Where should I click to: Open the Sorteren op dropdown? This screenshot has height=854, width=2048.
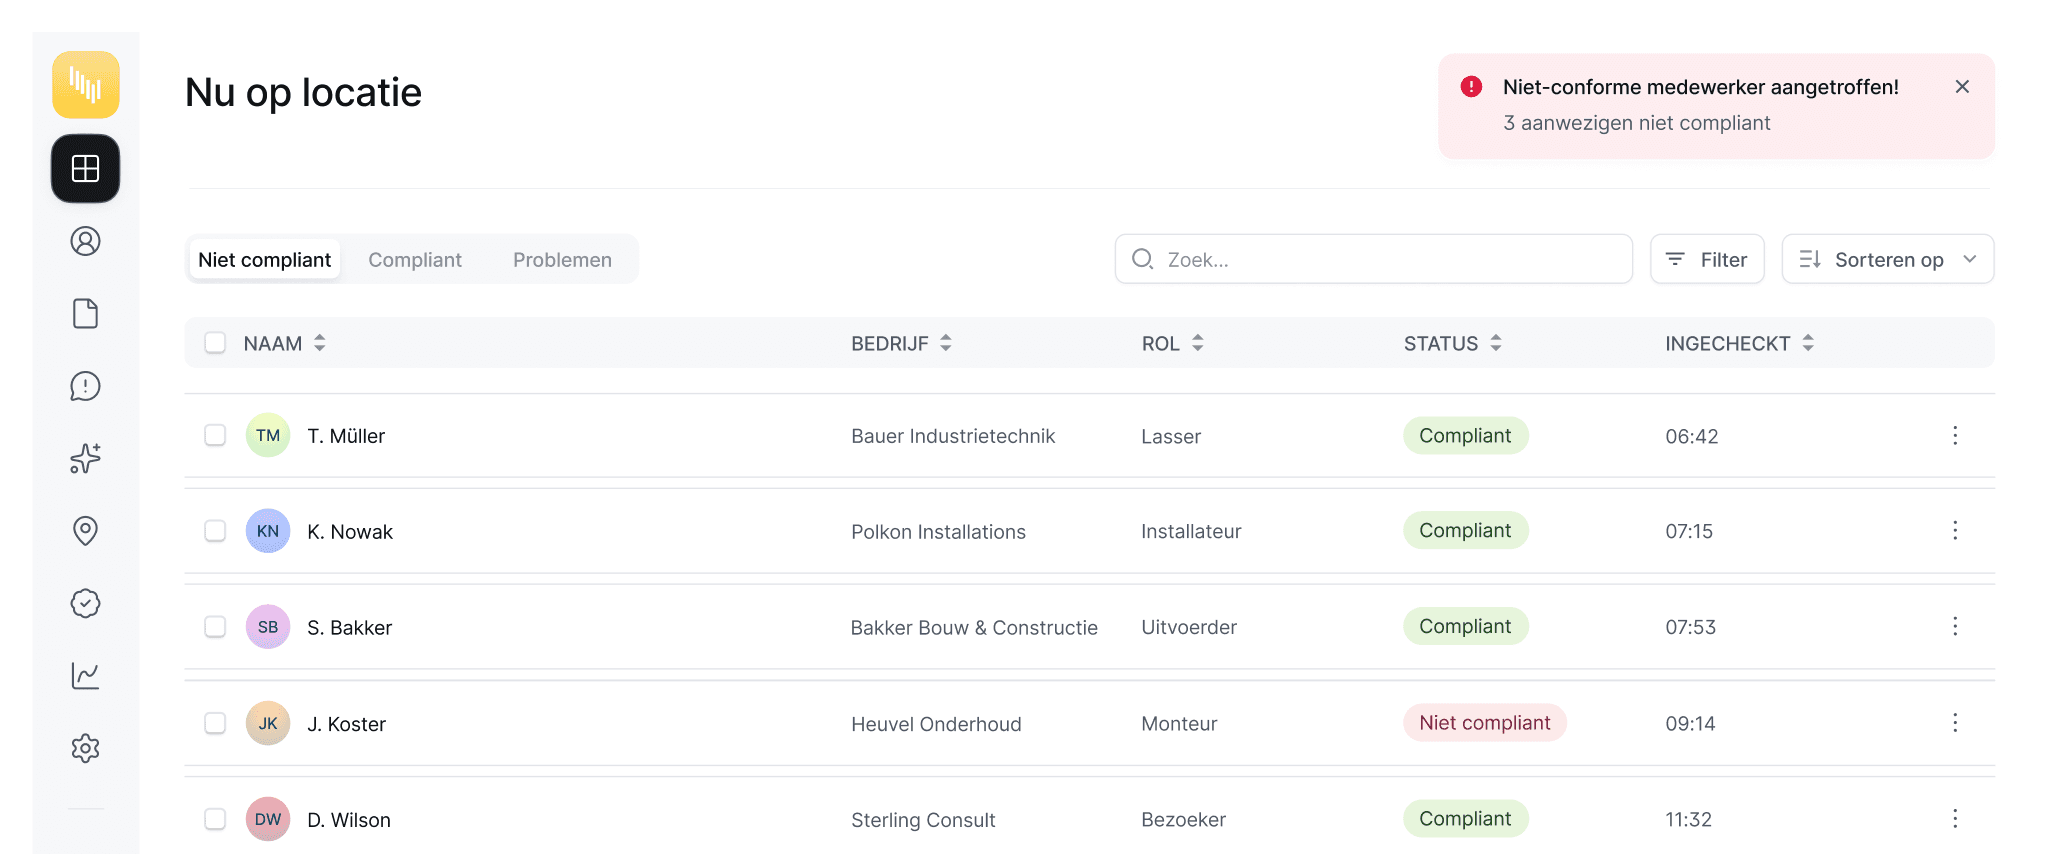pyautogui.click(x=1887, y=259)
